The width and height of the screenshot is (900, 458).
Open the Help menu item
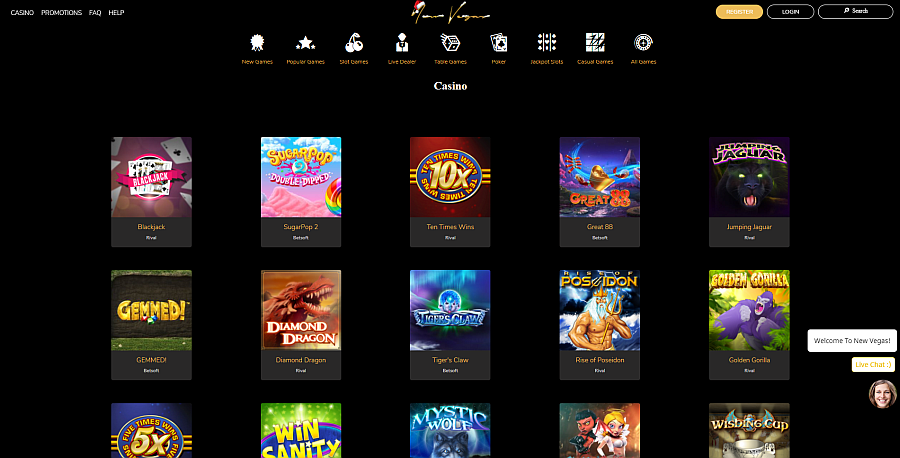pos(117,13)
